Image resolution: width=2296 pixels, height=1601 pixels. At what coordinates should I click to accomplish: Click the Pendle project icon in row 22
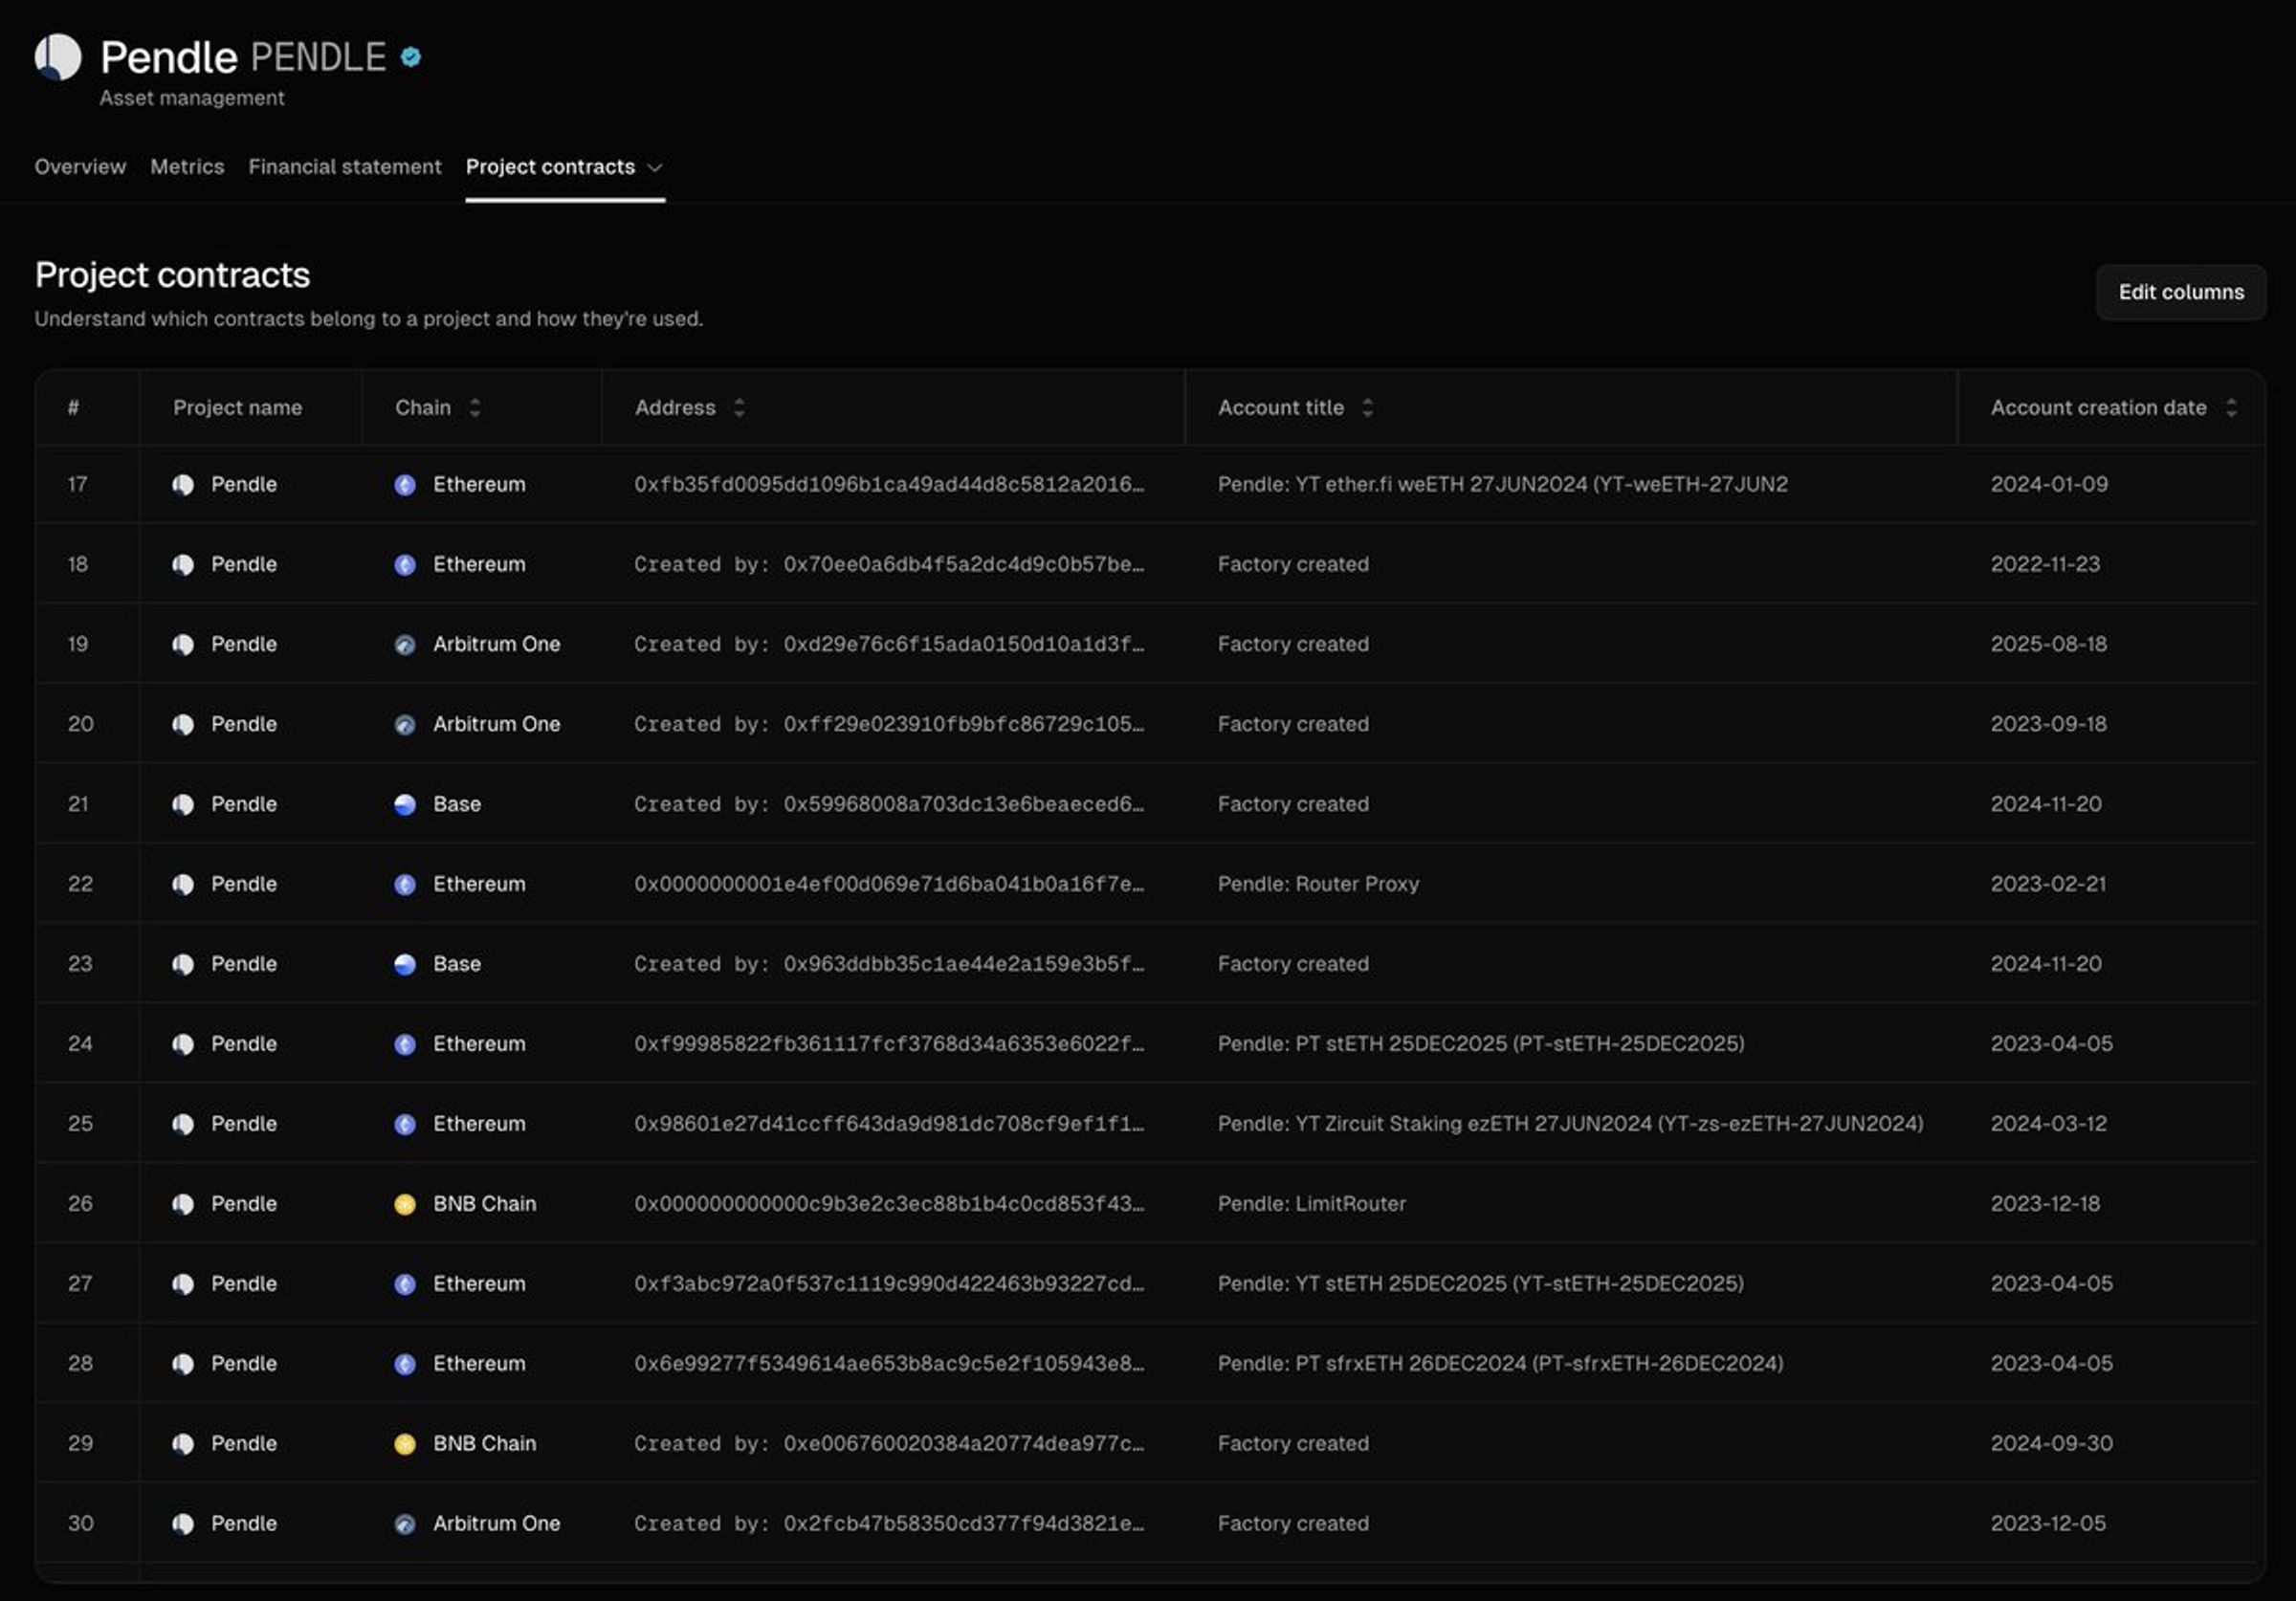click(183, 885)
